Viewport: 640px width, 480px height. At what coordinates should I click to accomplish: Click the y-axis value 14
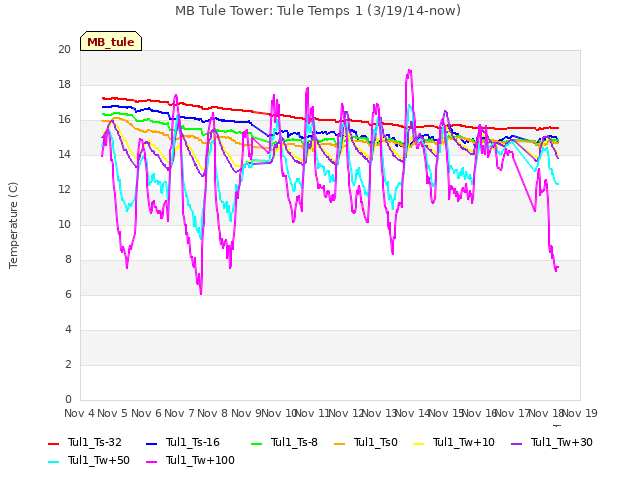click(x=64, y=154)
